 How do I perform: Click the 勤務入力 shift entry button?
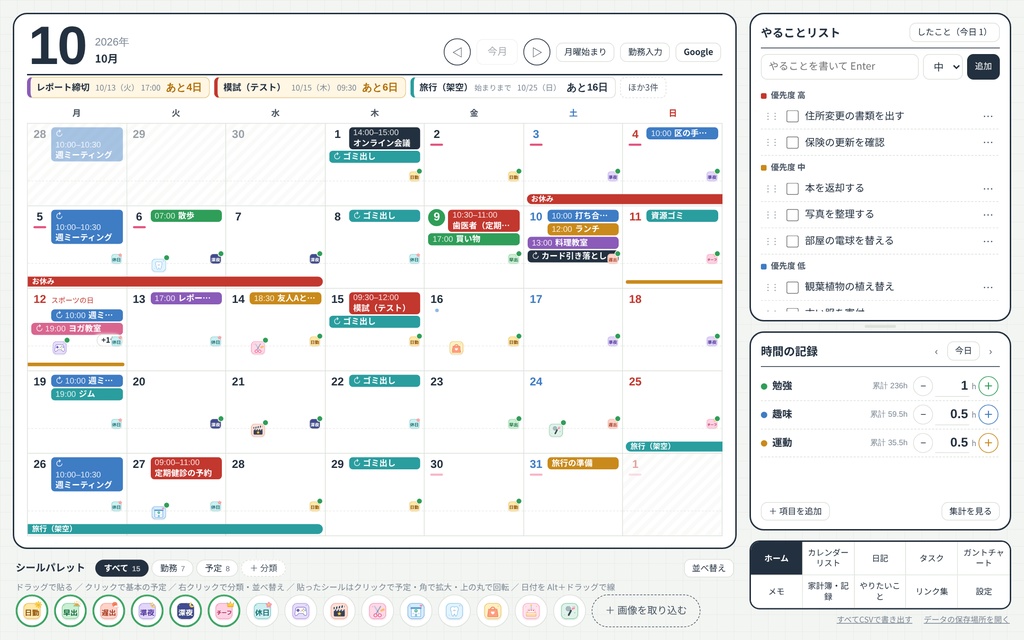(x=645, y=52)
